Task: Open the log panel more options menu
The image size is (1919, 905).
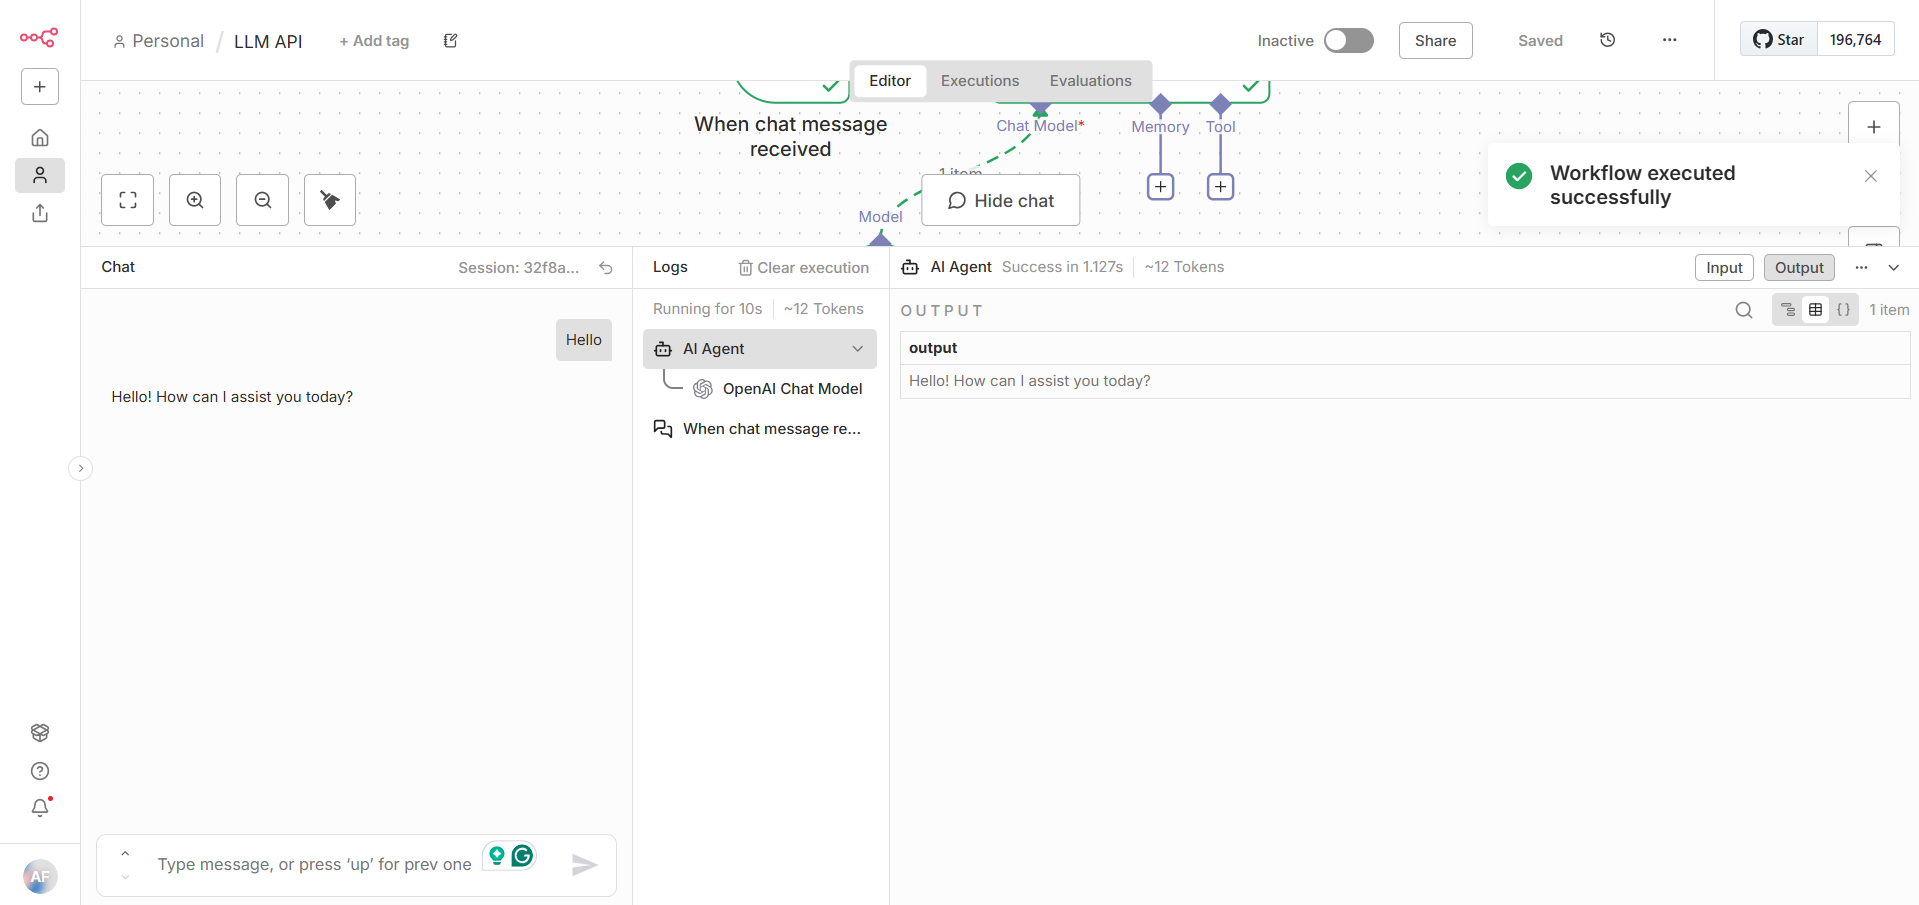Action: pyautogui.click(x=1861, y=268)
